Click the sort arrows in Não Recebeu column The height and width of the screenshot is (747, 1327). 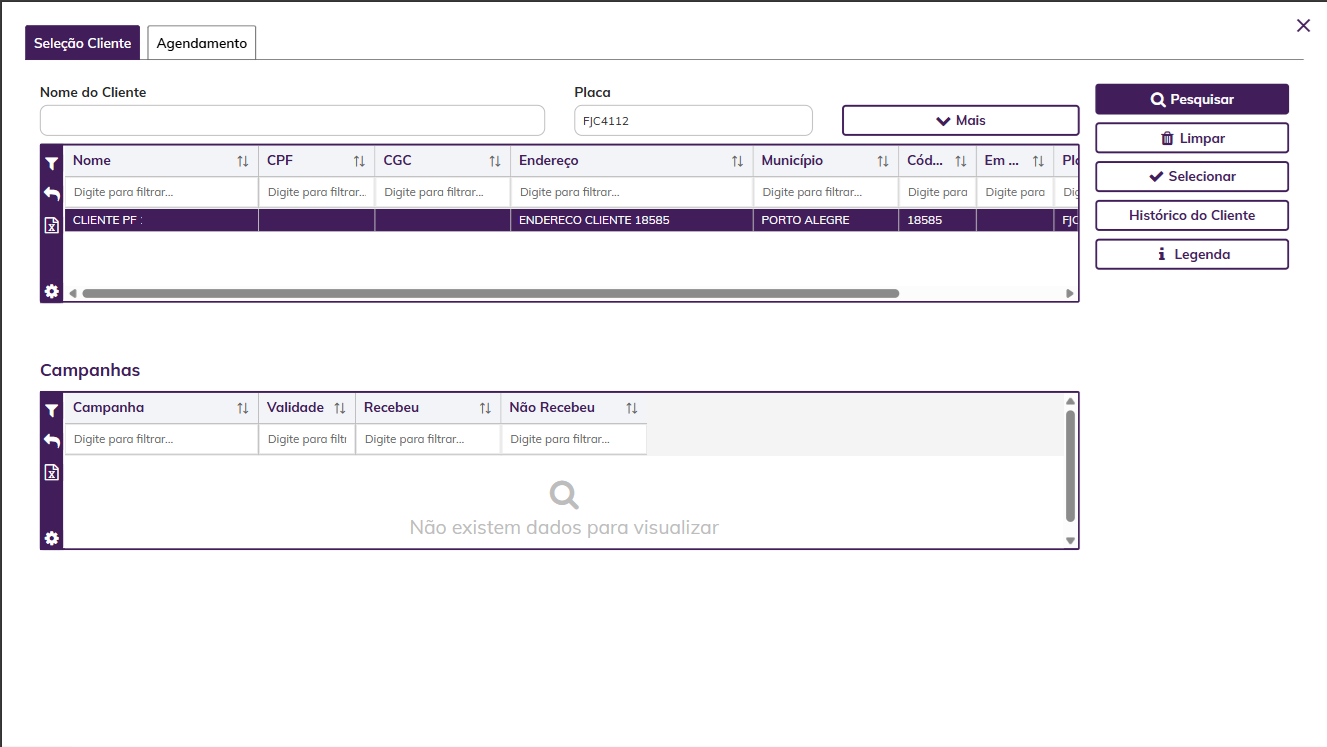631,408
